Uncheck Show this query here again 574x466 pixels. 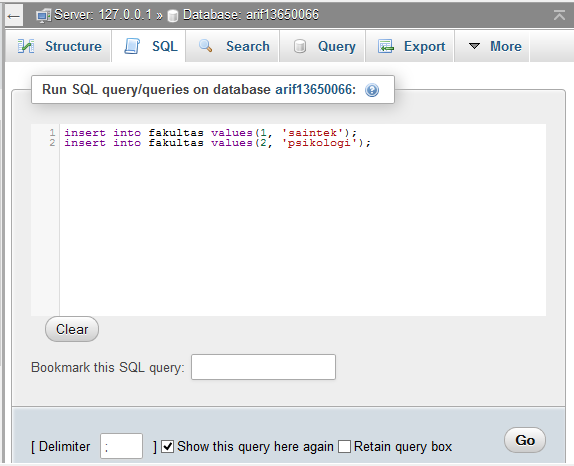click(x=168, y=447)
